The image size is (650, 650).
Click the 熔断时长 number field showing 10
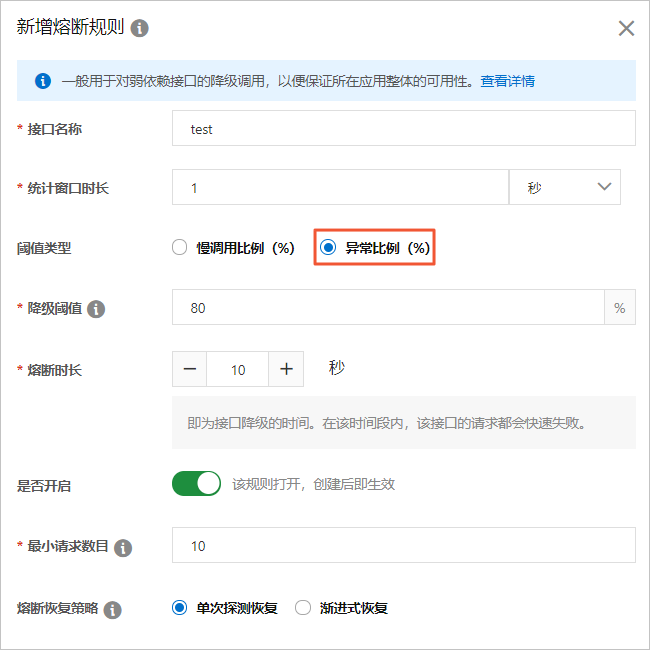(238, 369)
